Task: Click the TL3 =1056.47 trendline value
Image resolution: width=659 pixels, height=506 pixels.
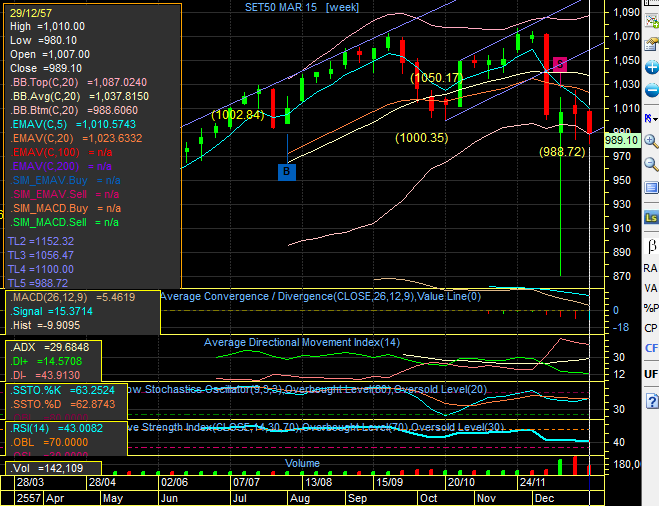Action: tap(41, 255)
